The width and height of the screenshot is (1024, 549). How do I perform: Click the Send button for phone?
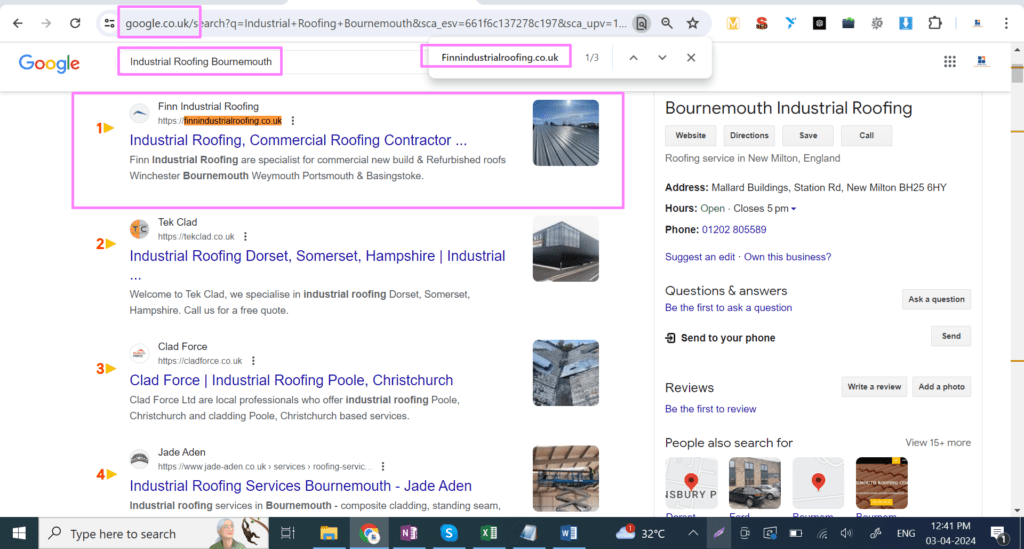click(951, 336)
